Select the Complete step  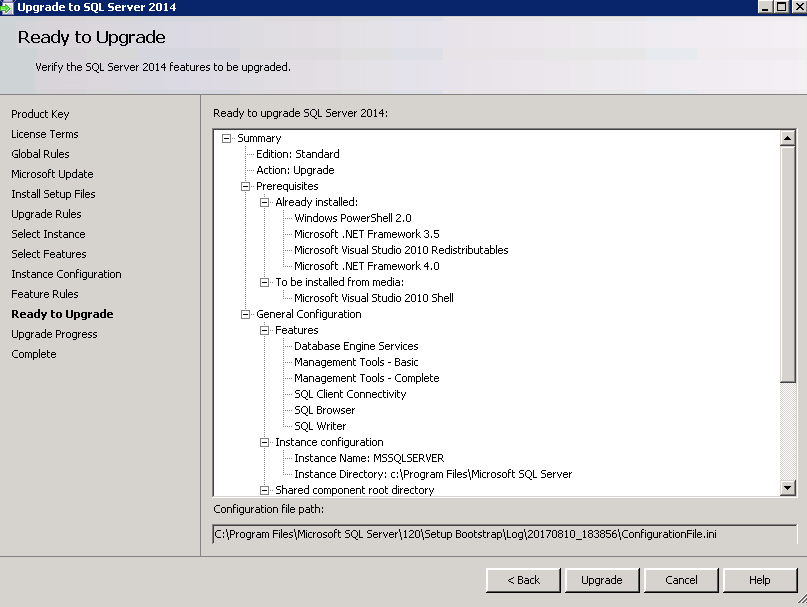tap(33, 354)
